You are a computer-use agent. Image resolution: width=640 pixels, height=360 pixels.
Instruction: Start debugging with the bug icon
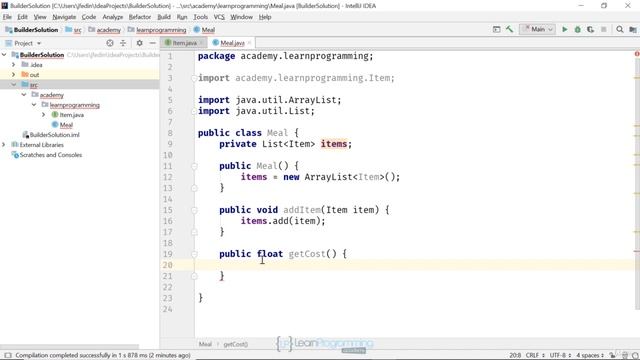pos(578,29)
